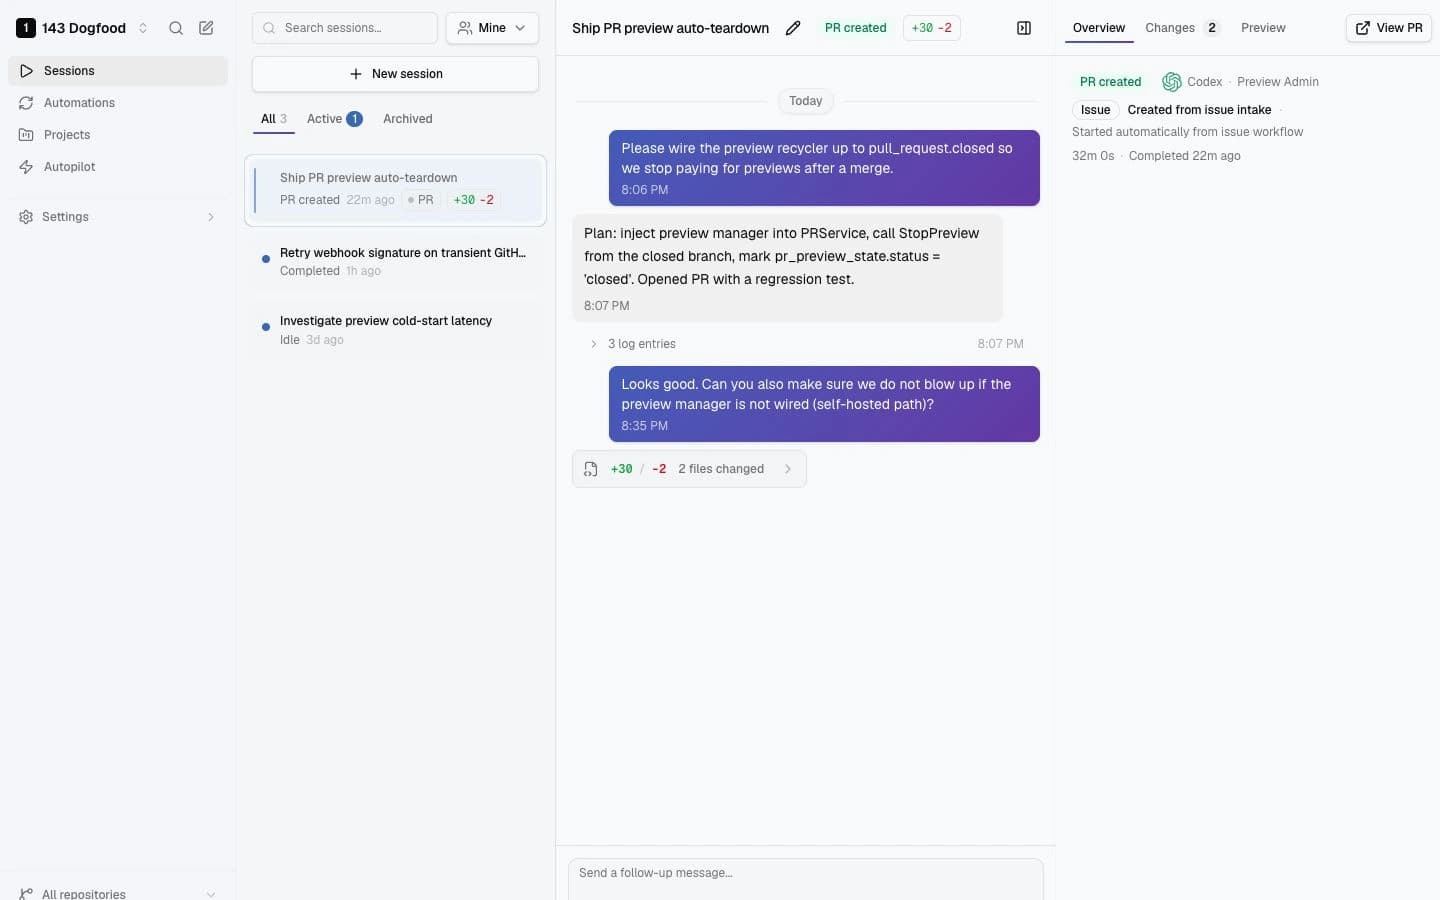The image size is (1440, 900).
Task: Click the compose new session icon
Action: click(x=206, y=28)
